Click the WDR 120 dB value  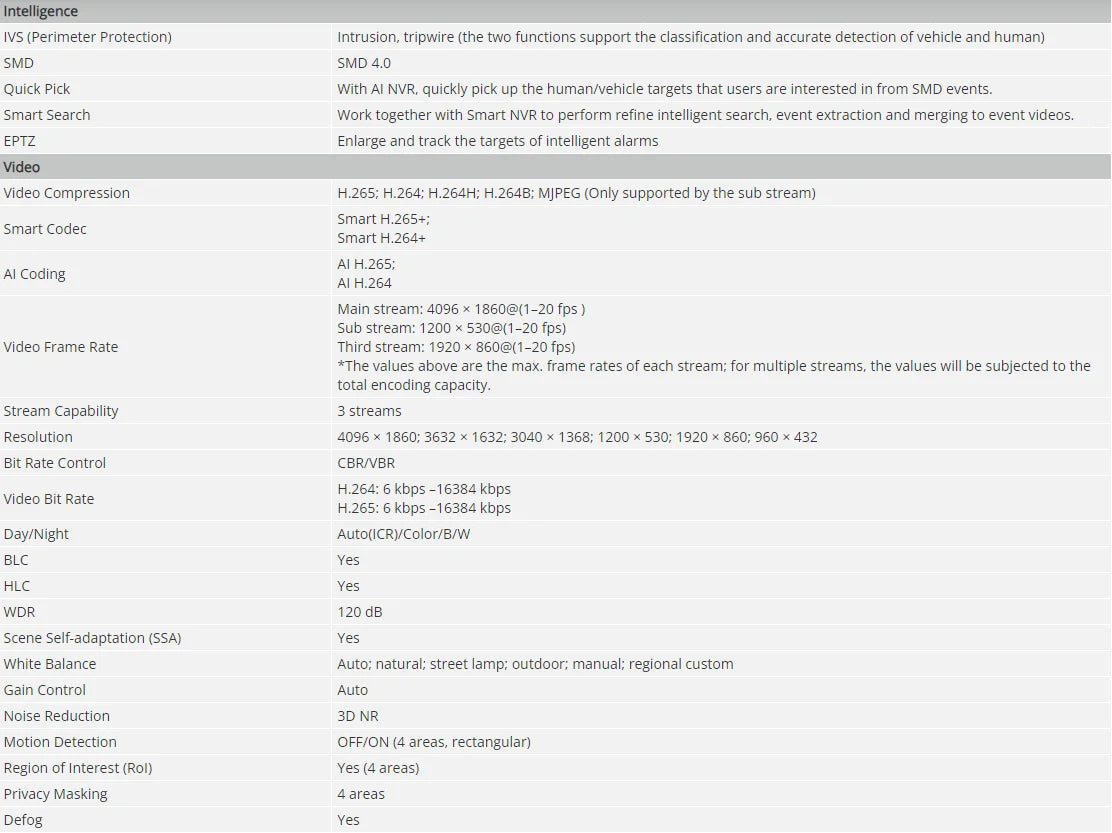pos(360,612)
